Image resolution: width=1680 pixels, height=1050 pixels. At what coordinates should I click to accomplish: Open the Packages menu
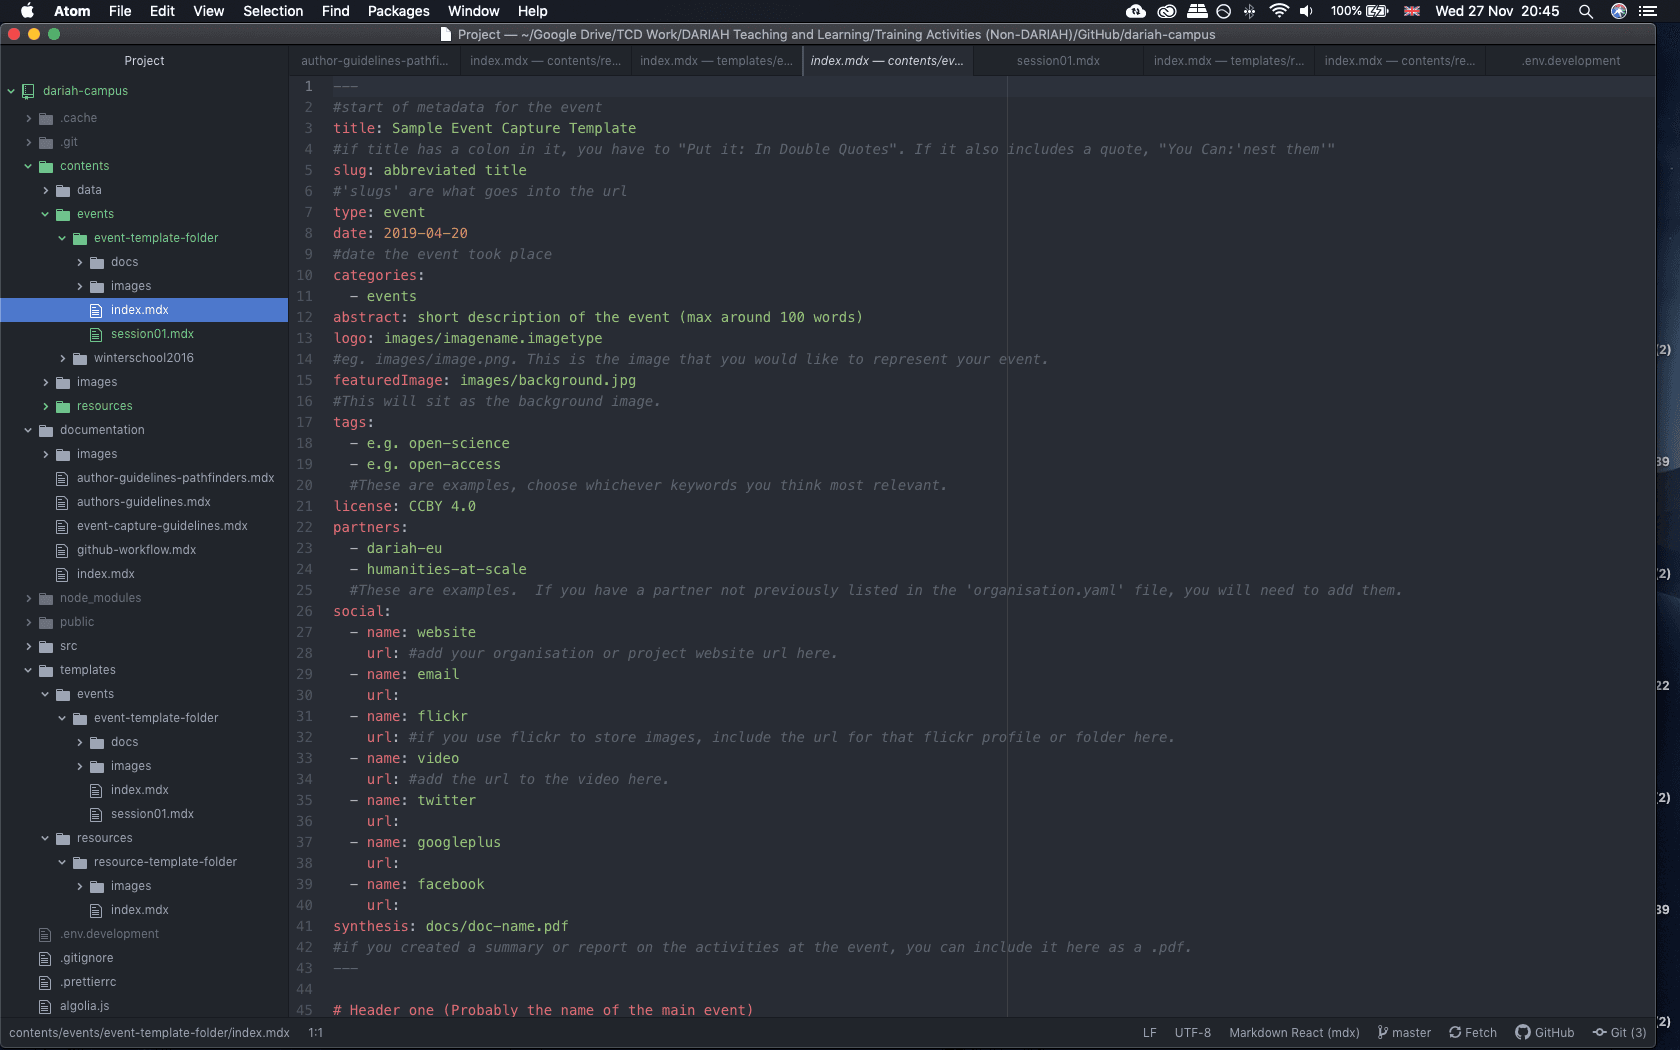pos(398,11)
